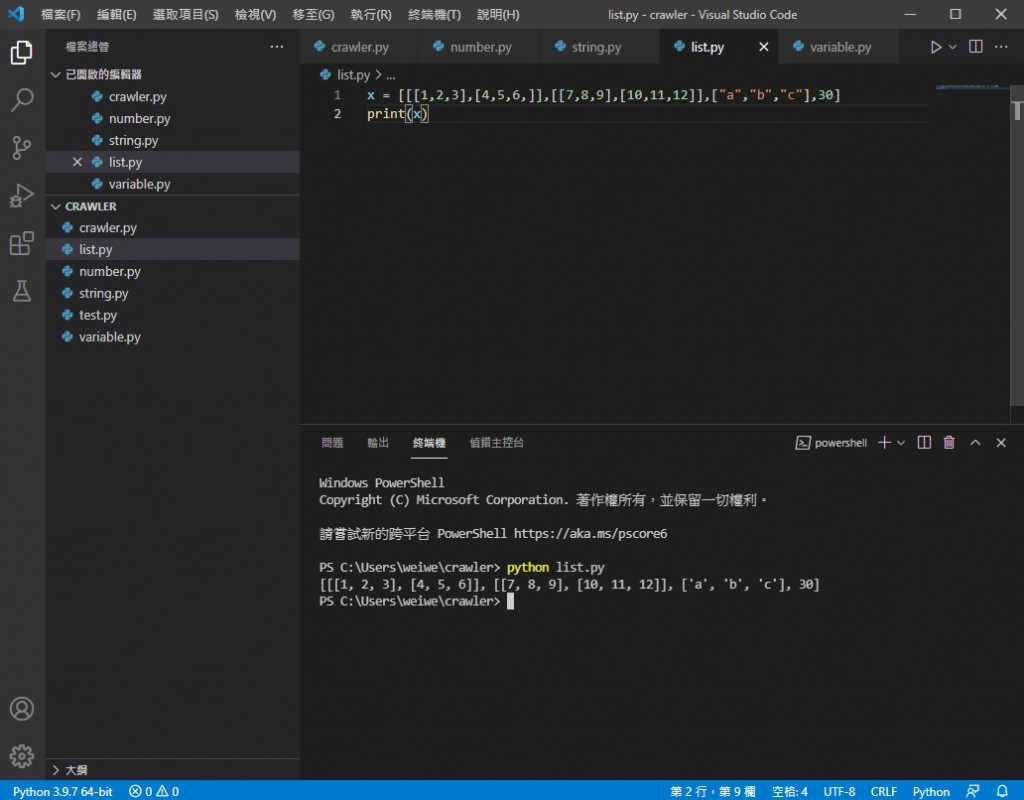Split the terminal panel
The image size is (1024, 800).
924,443
